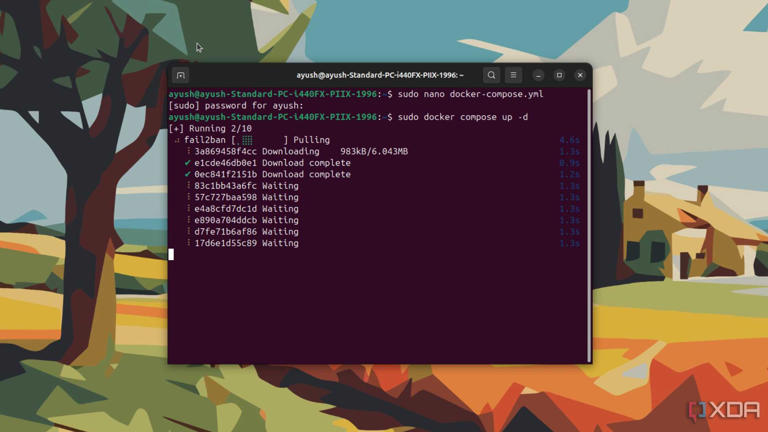
Task: Maximize the terminal window
Action: (x=559, y=75)
